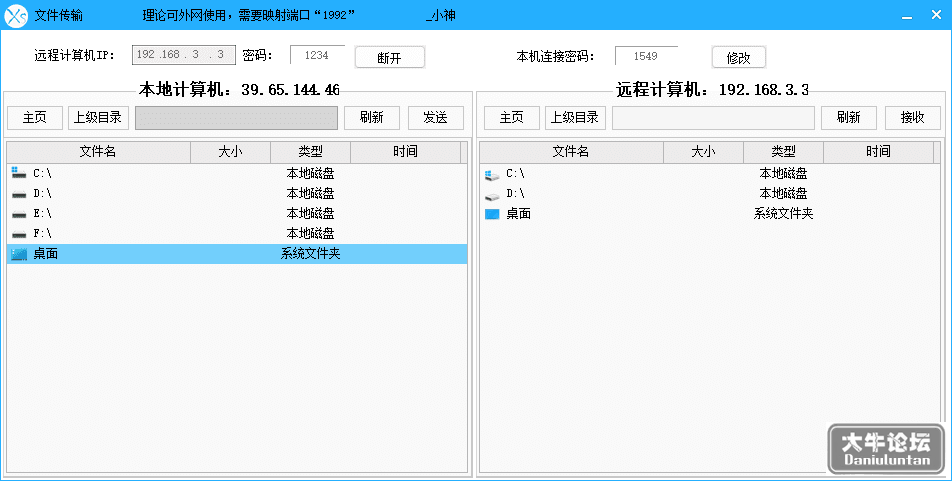Select local C:\ row name
Image resolution: width=952 pixels, height=481 pixels.
click(42, 174)
